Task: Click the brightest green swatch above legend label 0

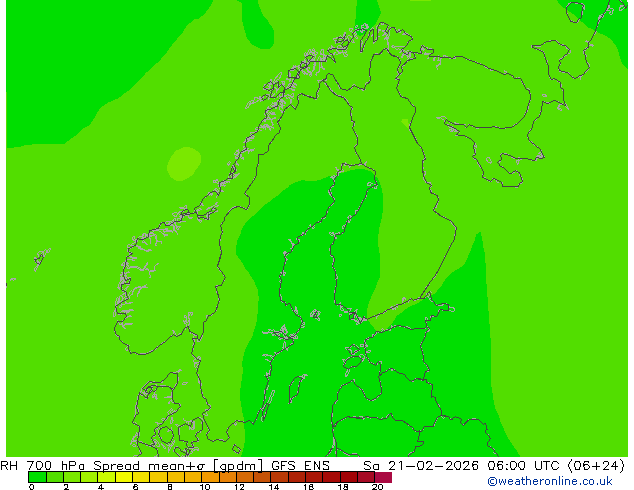Action: [37, 477]
